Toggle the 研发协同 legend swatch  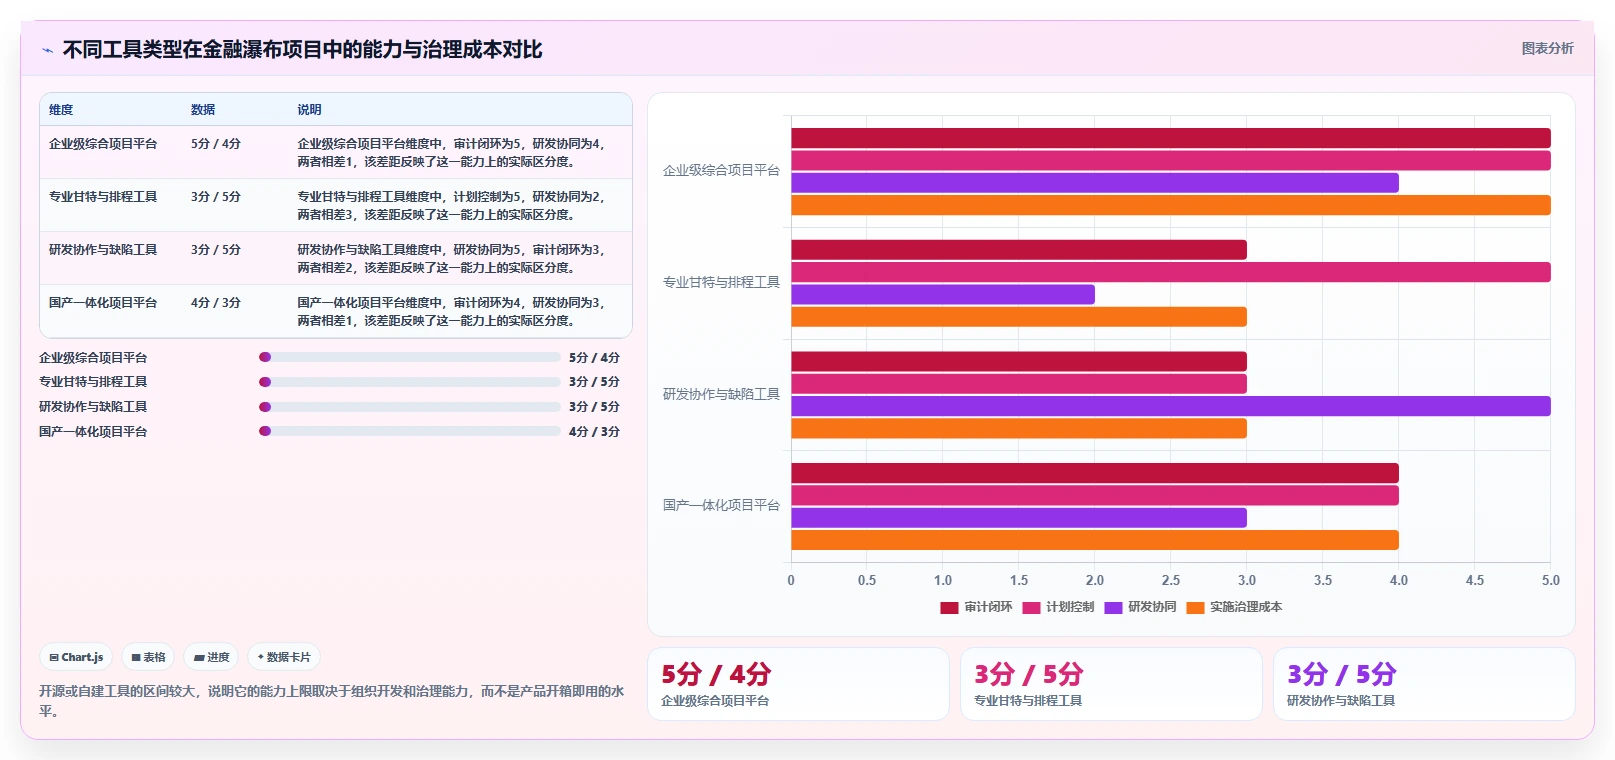(1113, 607)
